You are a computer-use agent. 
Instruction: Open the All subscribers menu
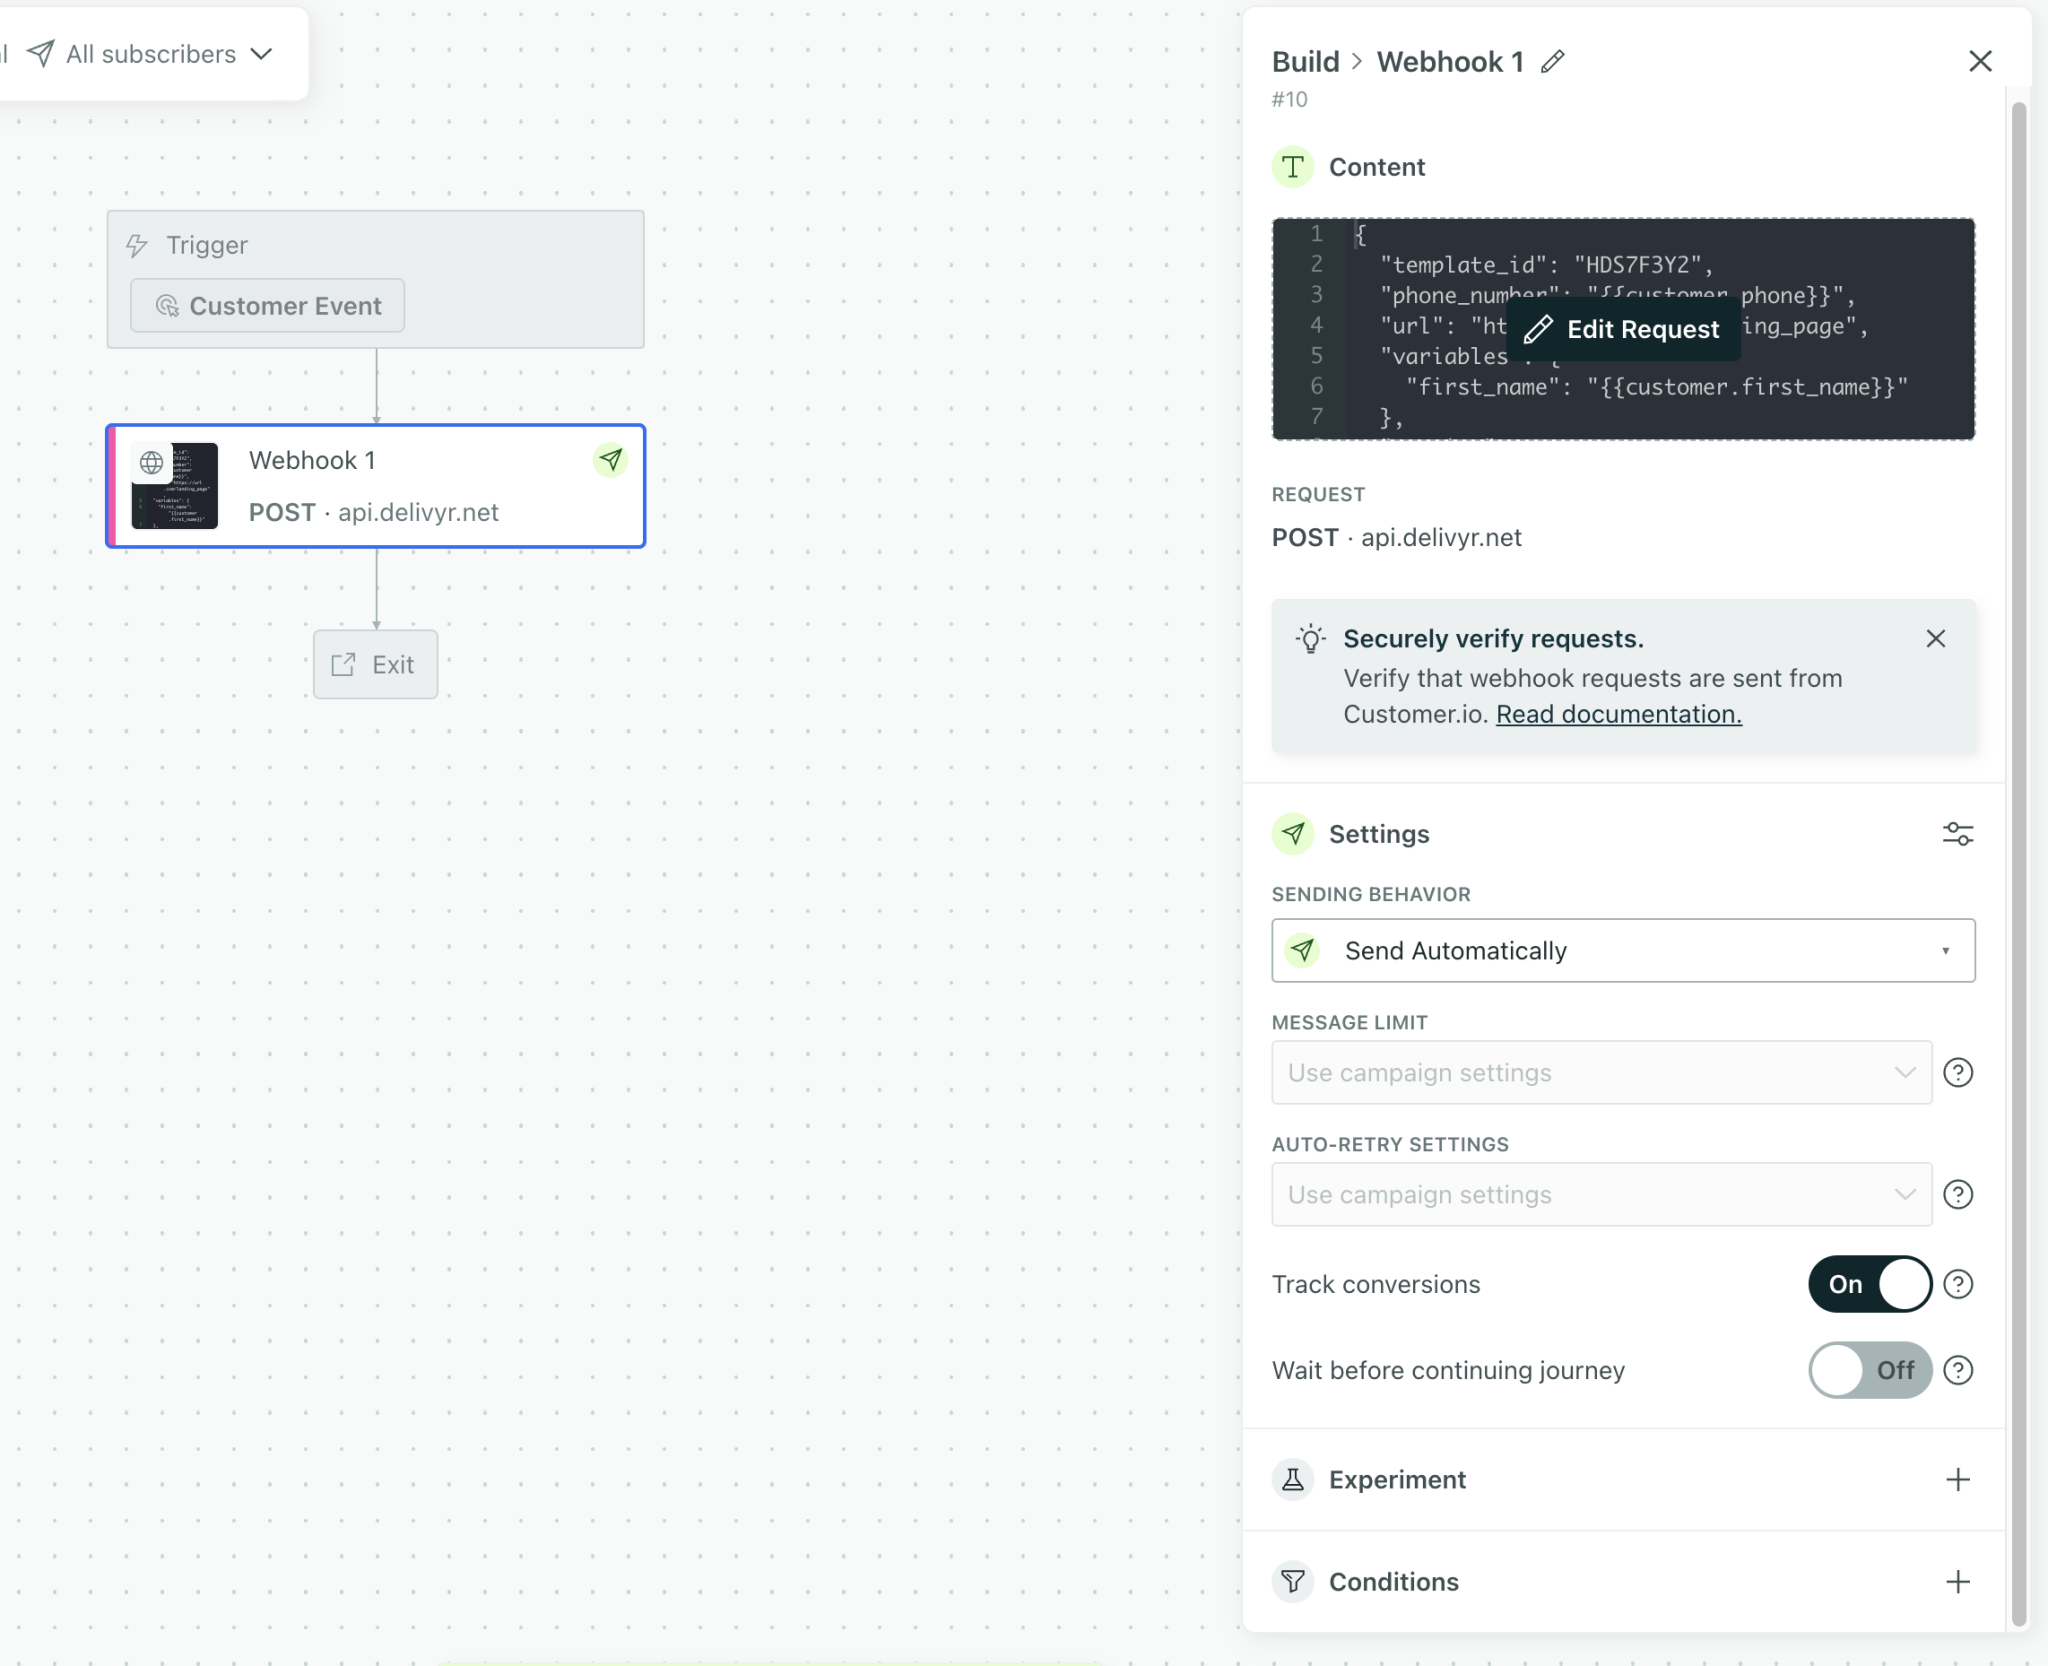[152, 54]
